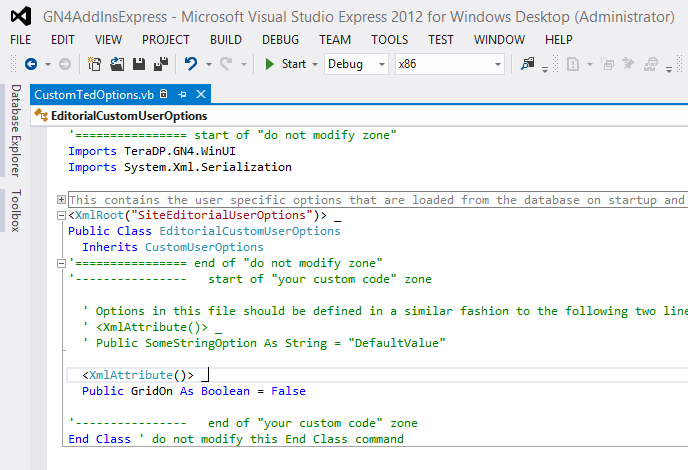Open the Undo history dropdown arrow

[x=209, y=65]
